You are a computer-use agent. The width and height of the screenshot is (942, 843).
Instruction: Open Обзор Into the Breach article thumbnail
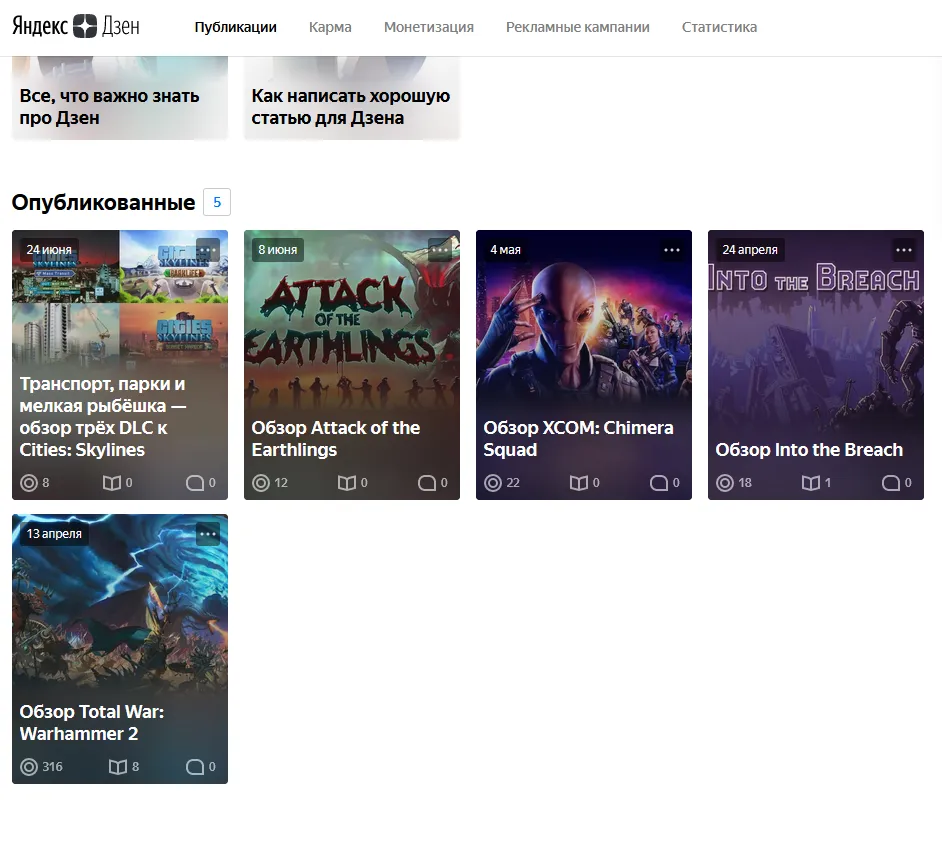click(815, 340)
